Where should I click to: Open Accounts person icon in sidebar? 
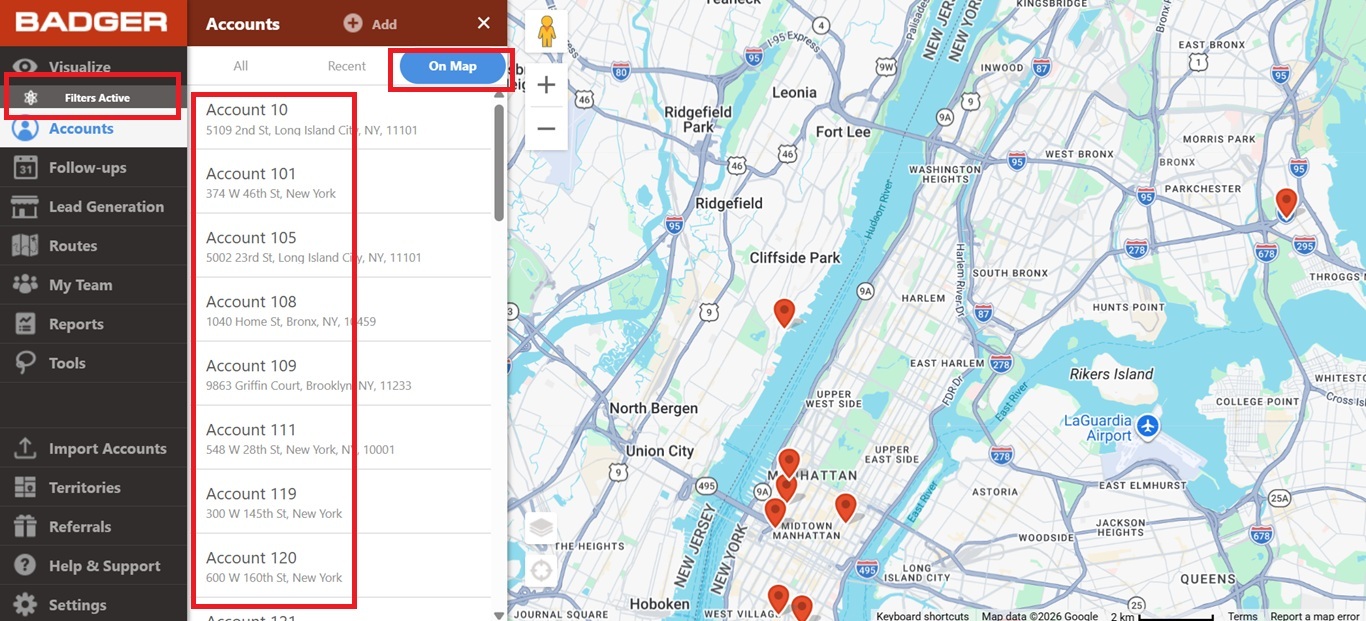pos(25,128)
